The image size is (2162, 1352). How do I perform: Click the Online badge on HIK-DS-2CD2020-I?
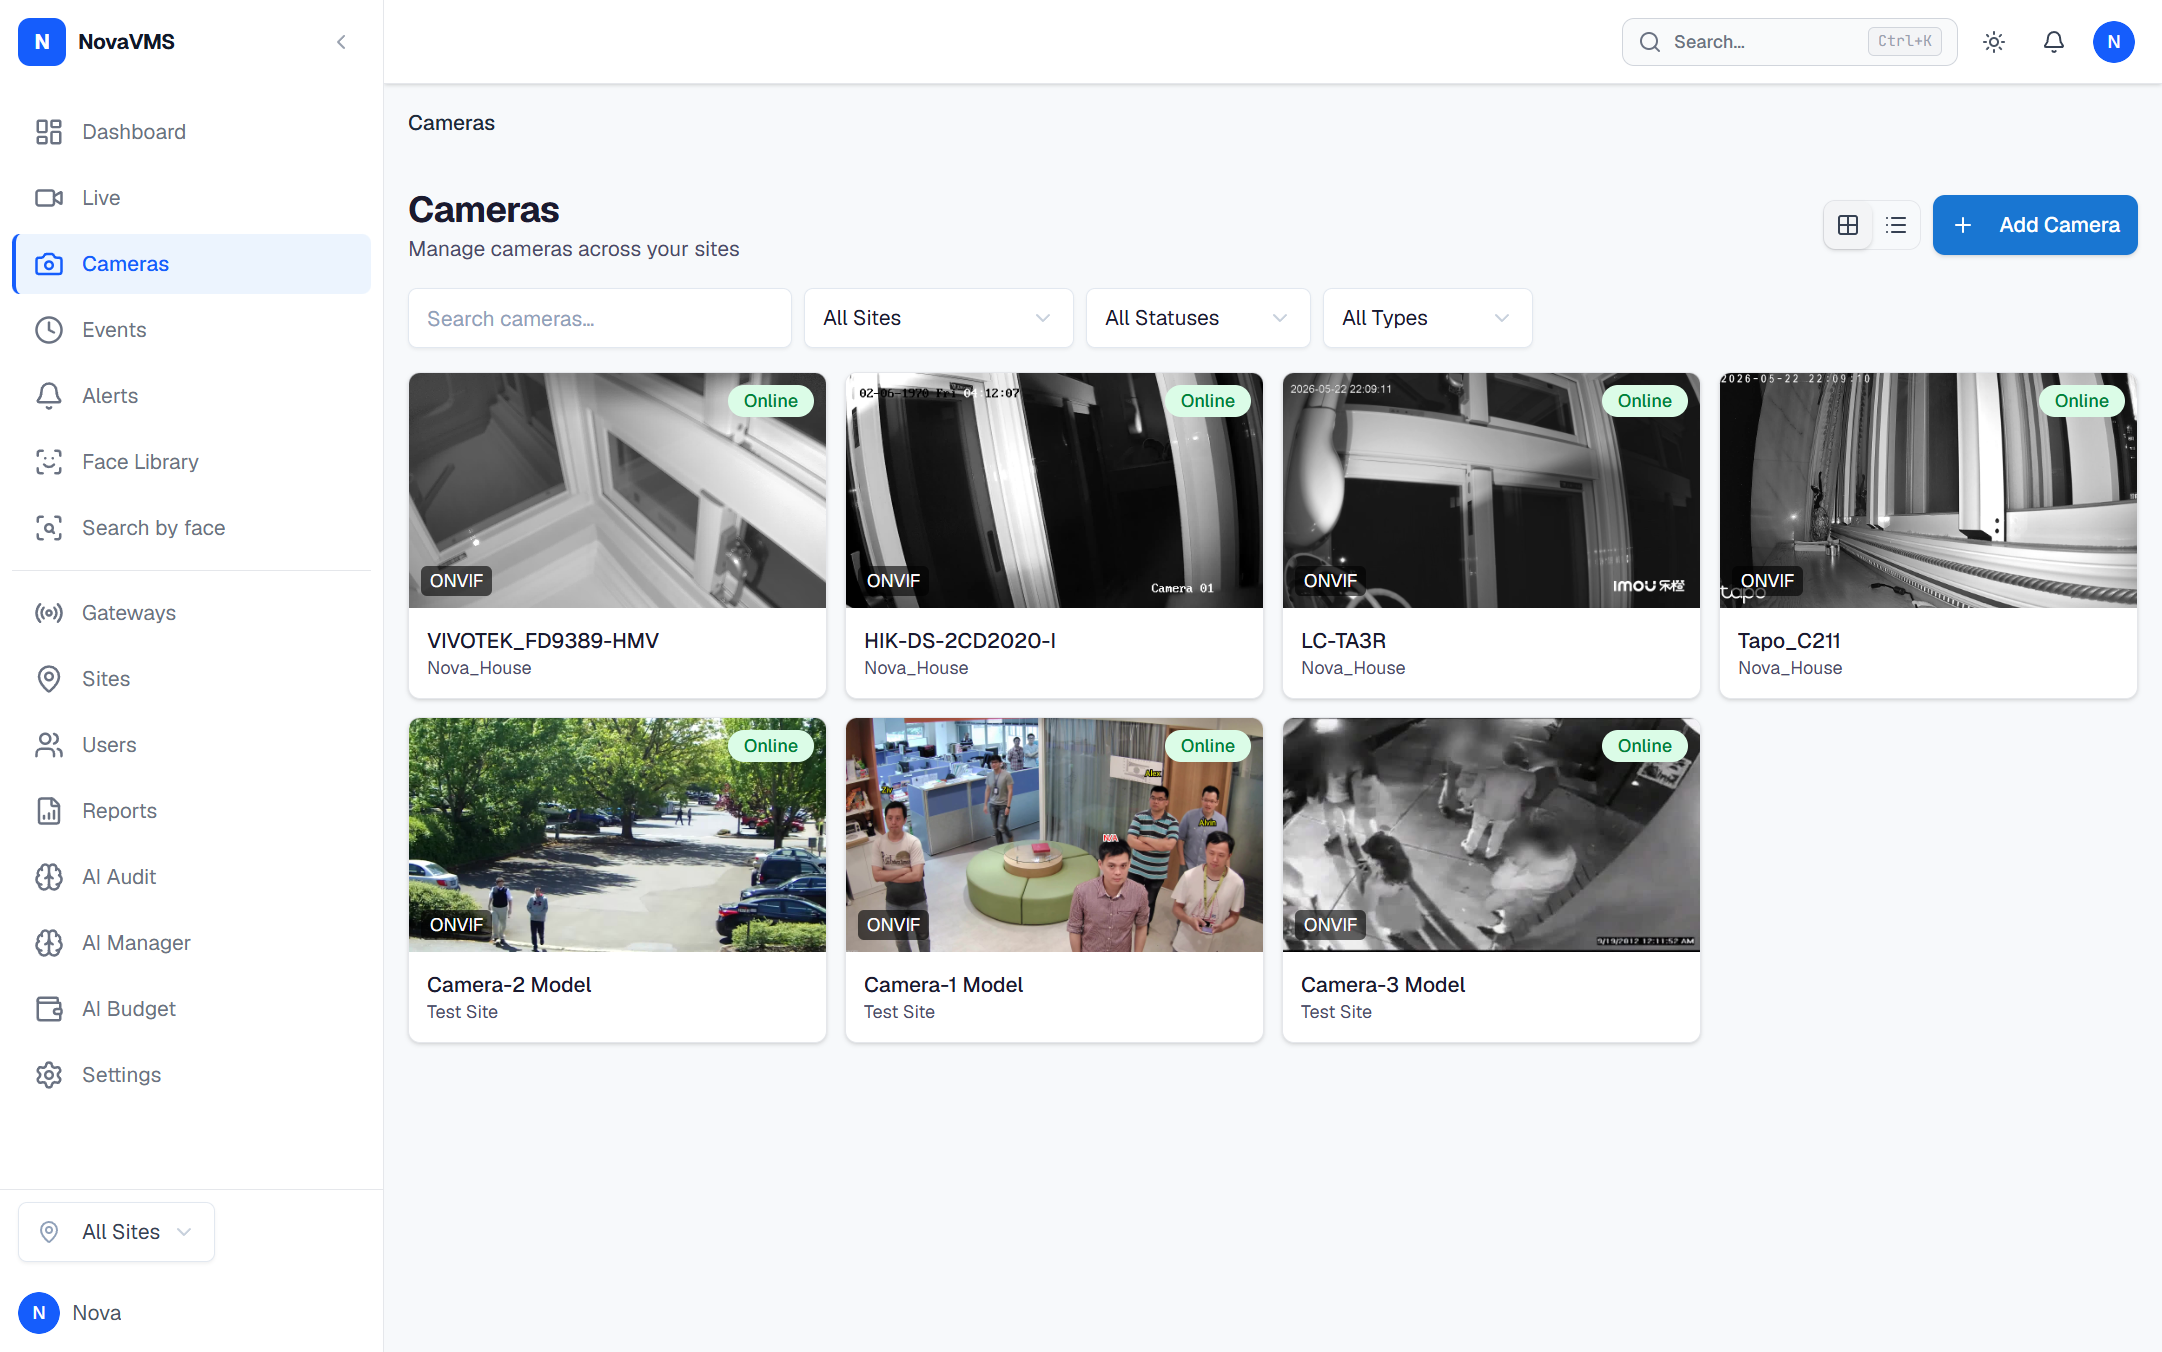(1207, 401)
